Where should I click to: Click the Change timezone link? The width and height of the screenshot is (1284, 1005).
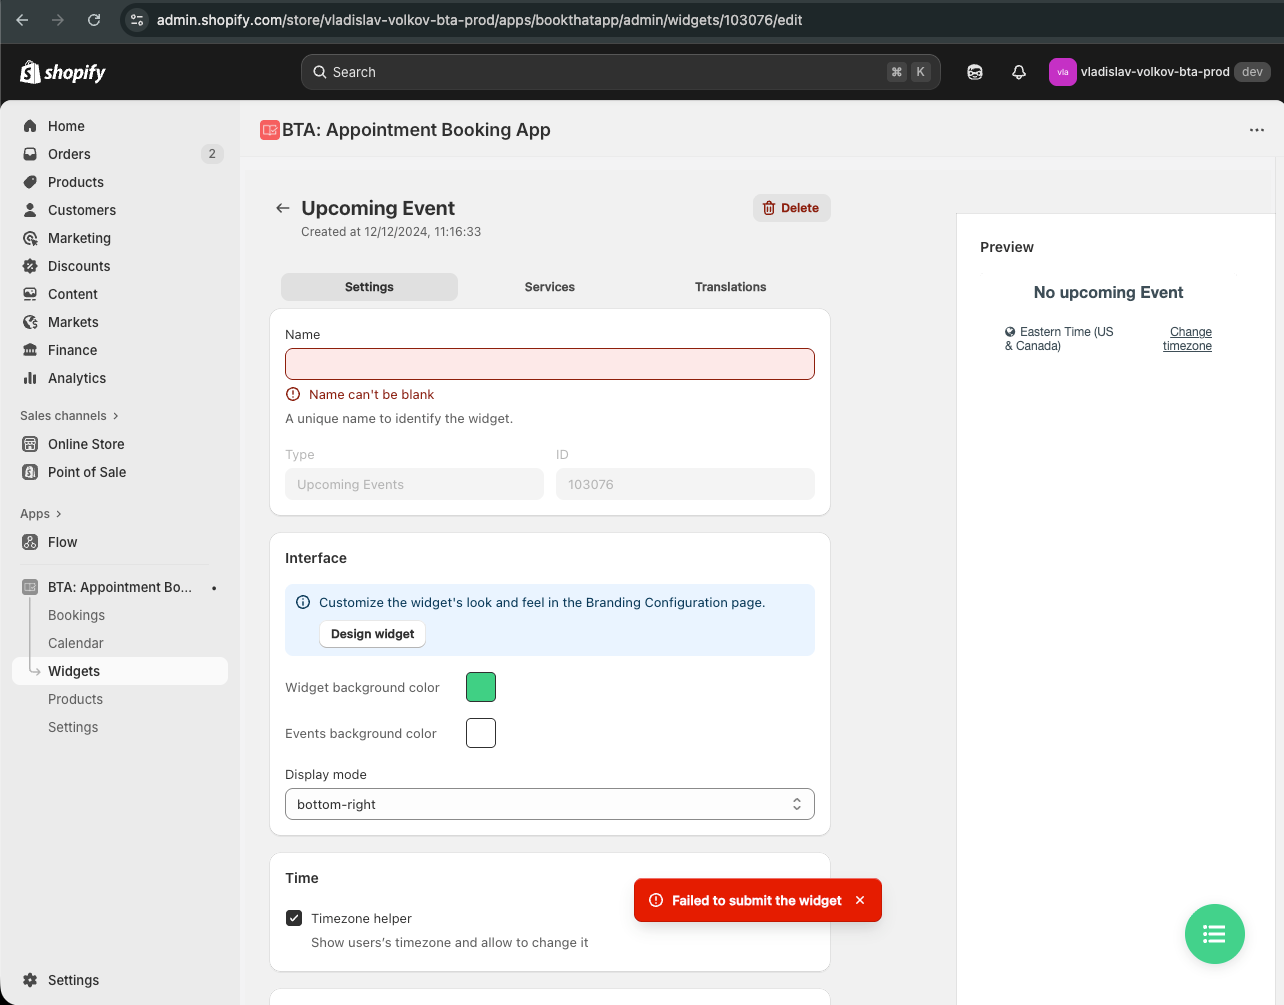[x=1188, y=339]
